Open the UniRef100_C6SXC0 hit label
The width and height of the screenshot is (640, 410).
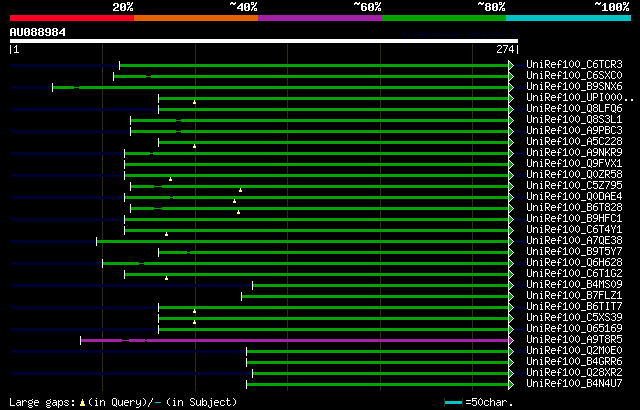[574, 75]
